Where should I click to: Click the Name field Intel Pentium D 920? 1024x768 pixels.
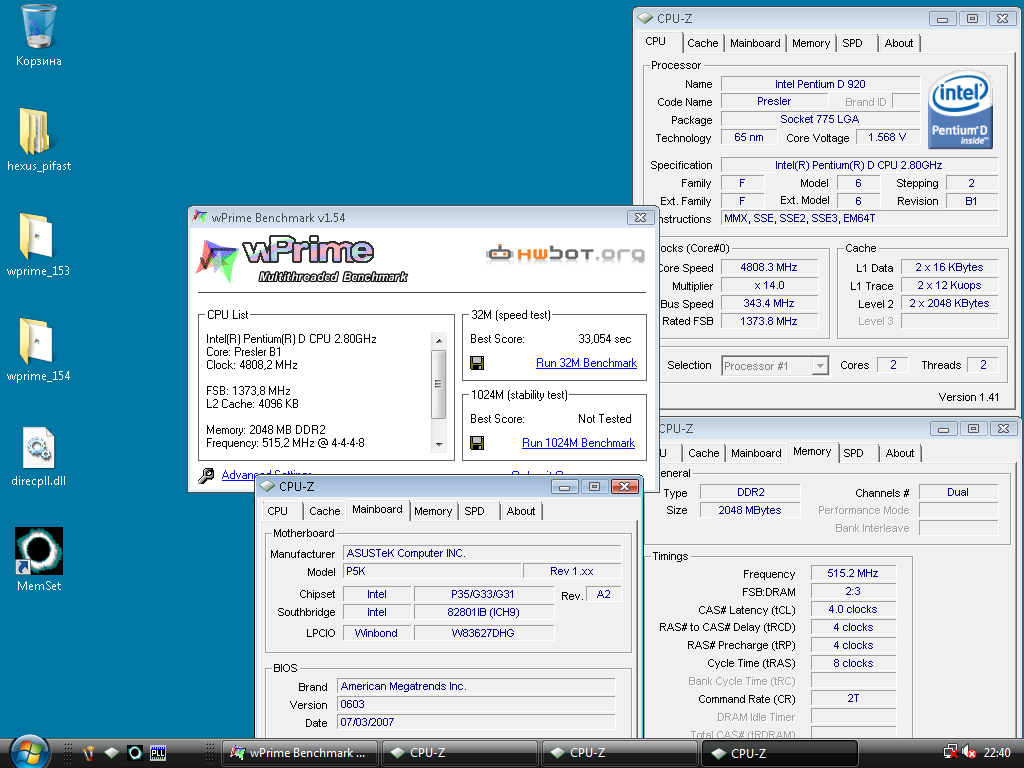820,84
